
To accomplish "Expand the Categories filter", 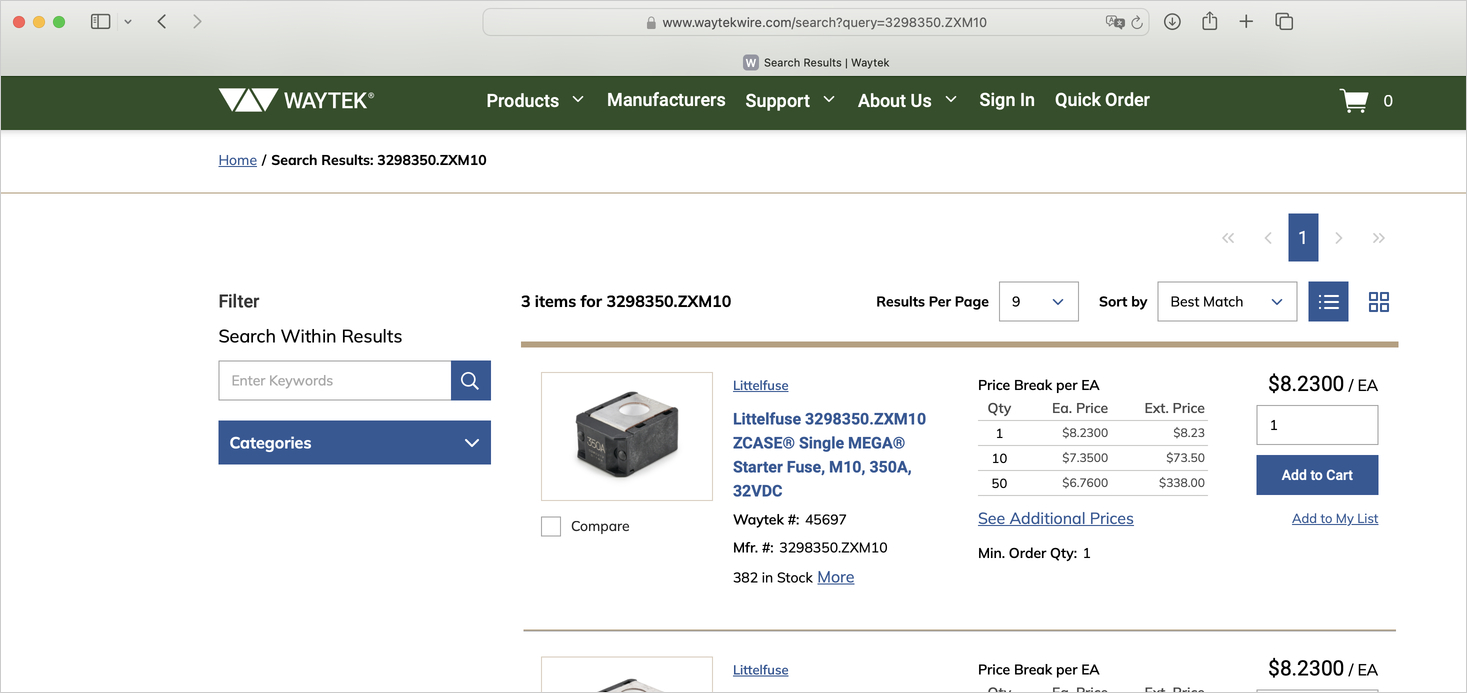I will point(354,442).
